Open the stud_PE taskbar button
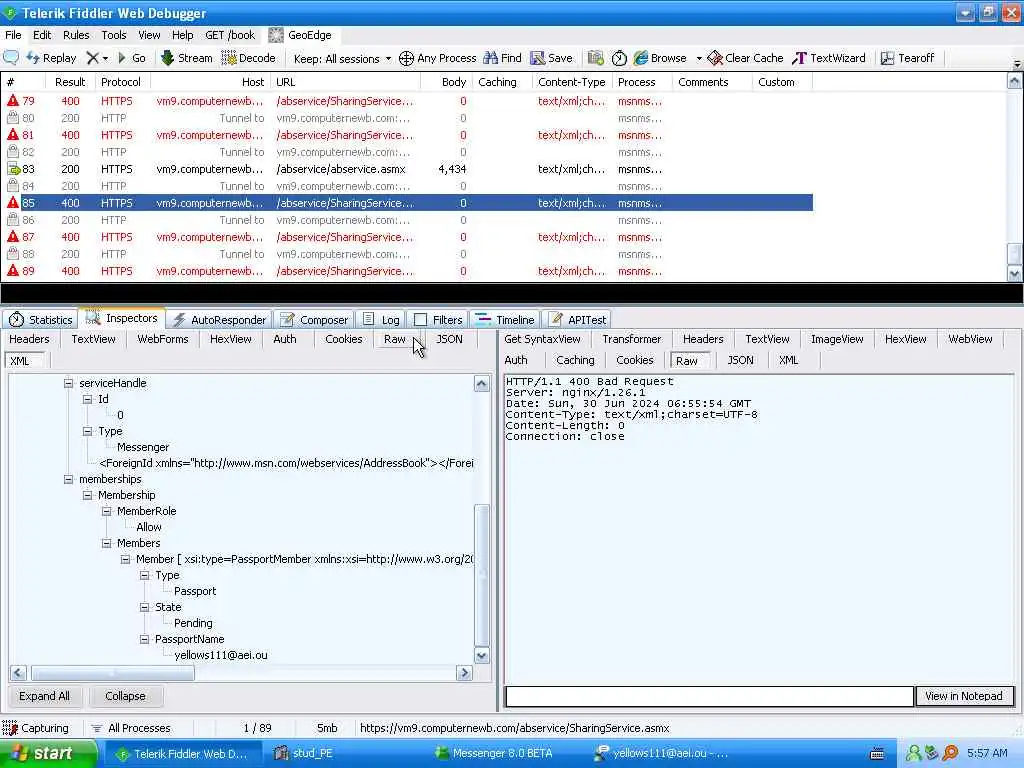Viewport: 1024px width, 768px height. 304,754
